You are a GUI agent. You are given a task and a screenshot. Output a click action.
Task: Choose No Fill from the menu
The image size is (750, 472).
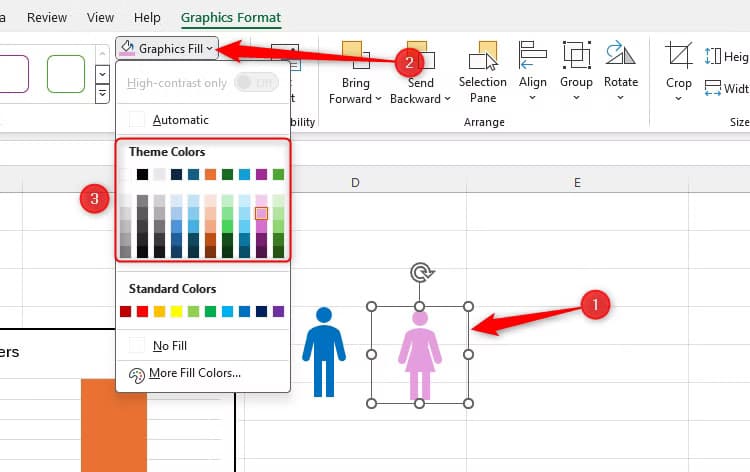tap(203, 345)
